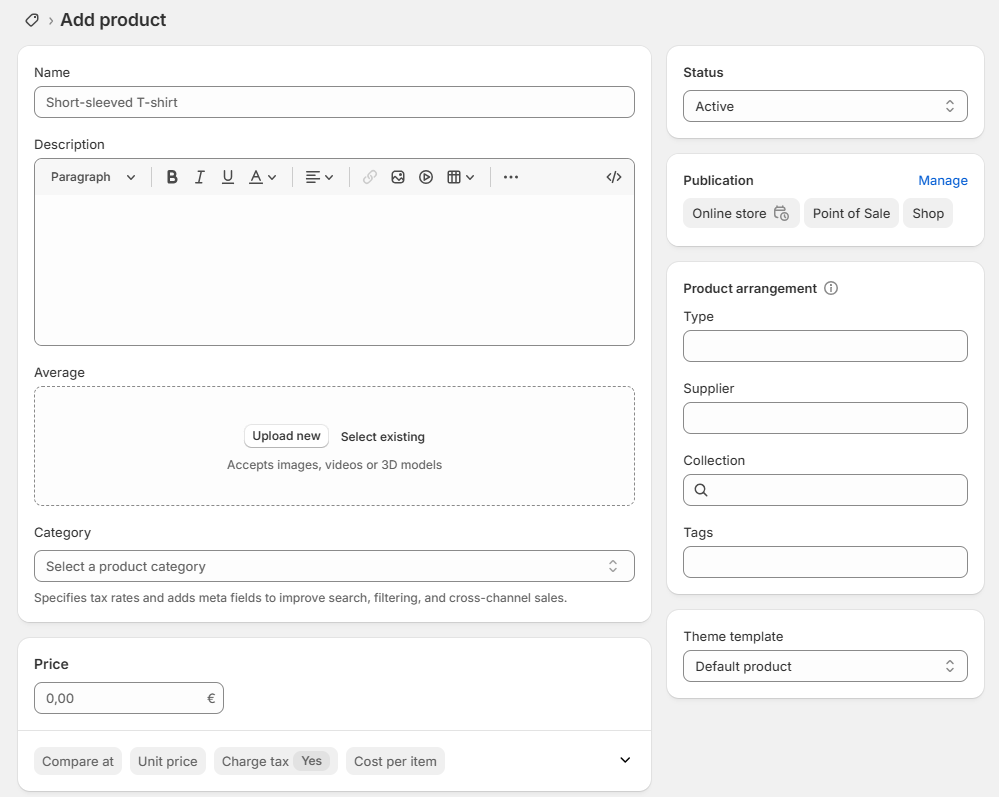Click the insert link icon

pos(370,177)
